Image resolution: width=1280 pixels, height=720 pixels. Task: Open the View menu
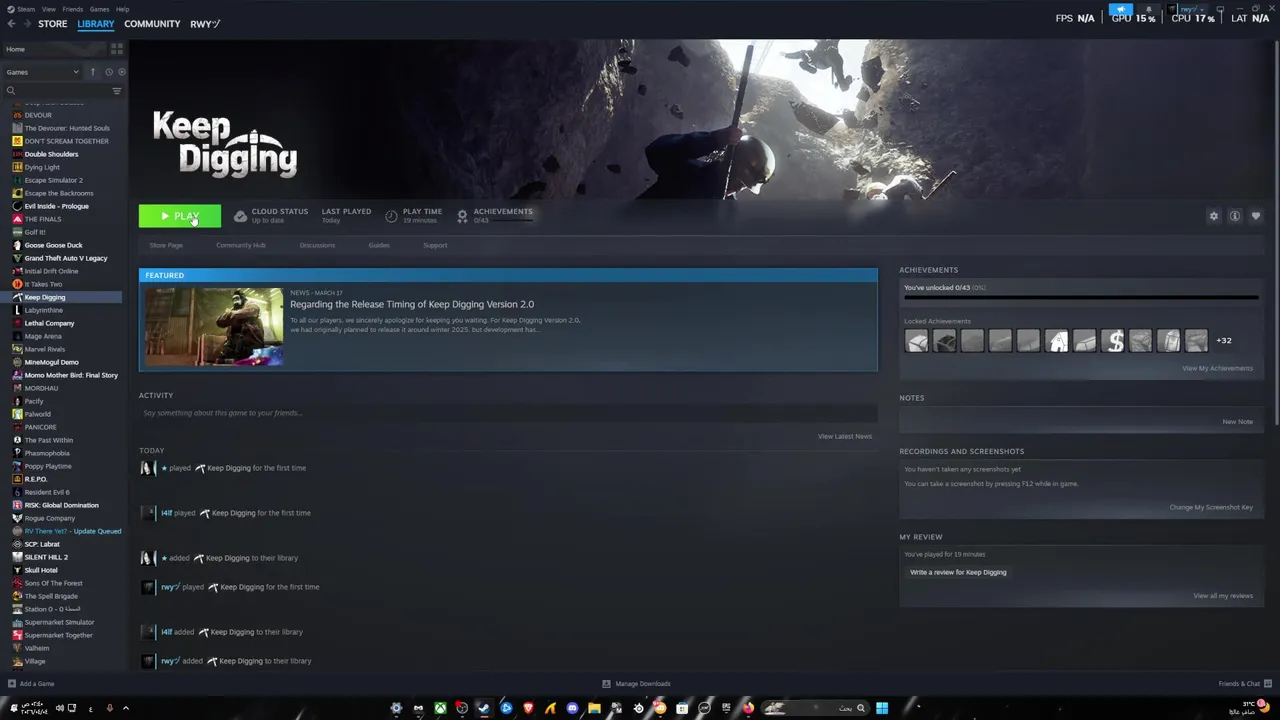pyautogui.click(x=49, y=9)
